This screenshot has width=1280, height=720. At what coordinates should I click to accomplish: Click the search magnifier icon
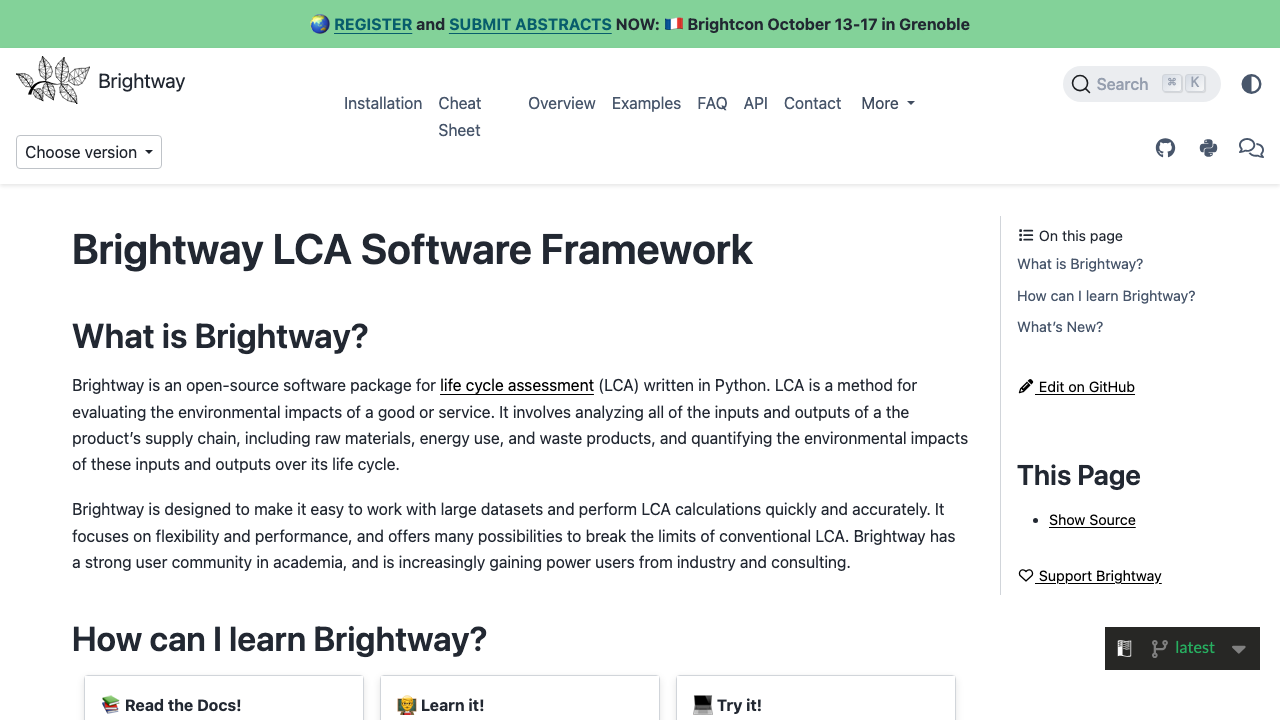coord(1080,84)
